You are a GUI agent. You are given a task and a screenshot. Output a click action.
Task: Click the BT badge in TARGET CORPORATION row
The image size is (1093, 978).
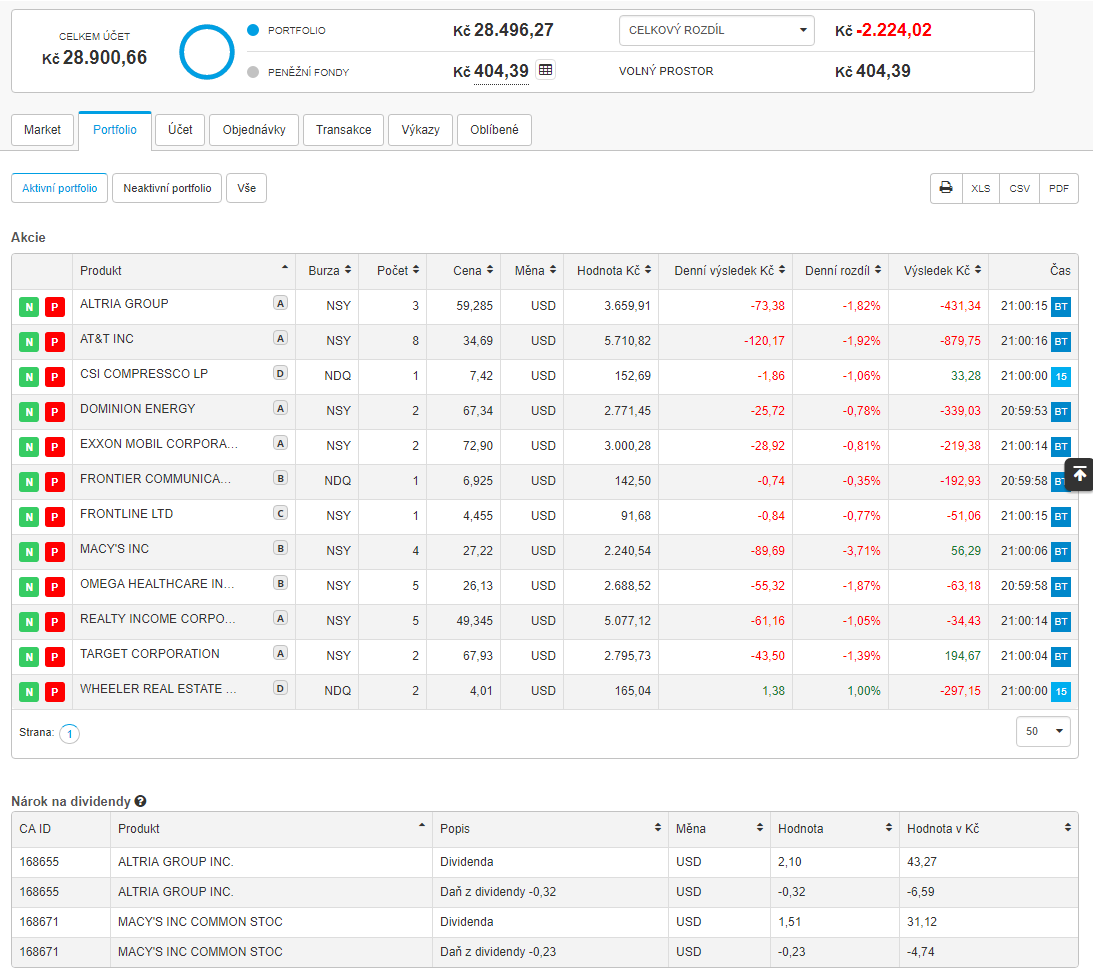1060,656
